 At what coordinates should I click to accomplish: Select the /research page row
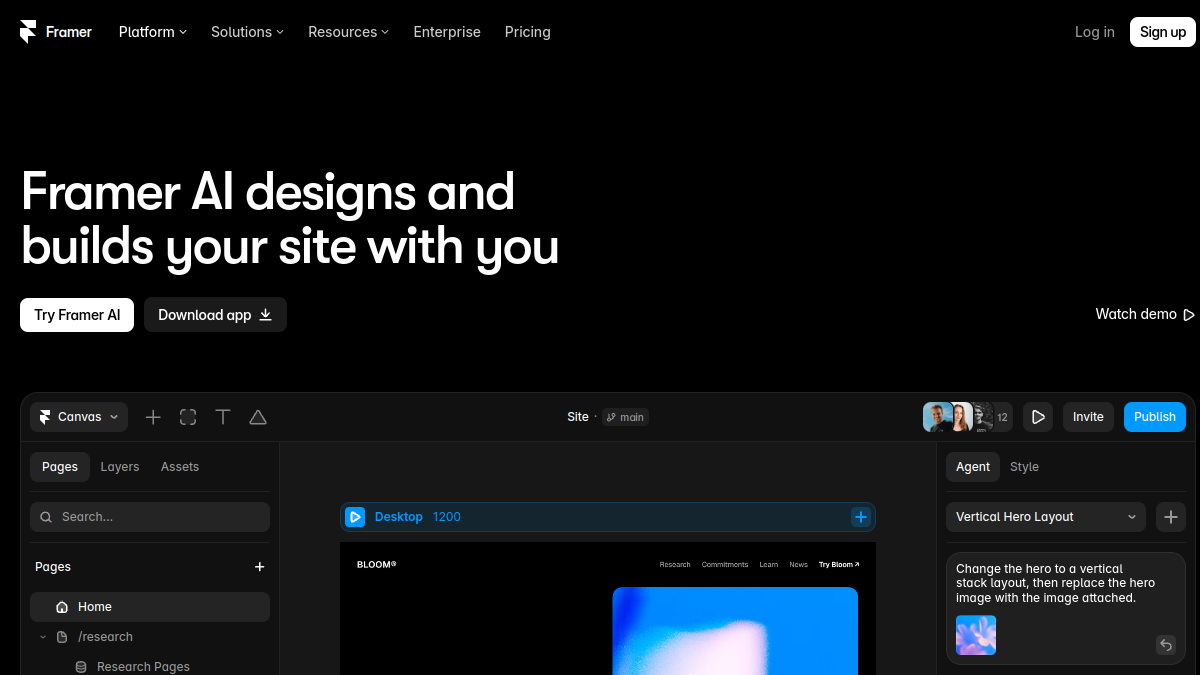[150, 637]
